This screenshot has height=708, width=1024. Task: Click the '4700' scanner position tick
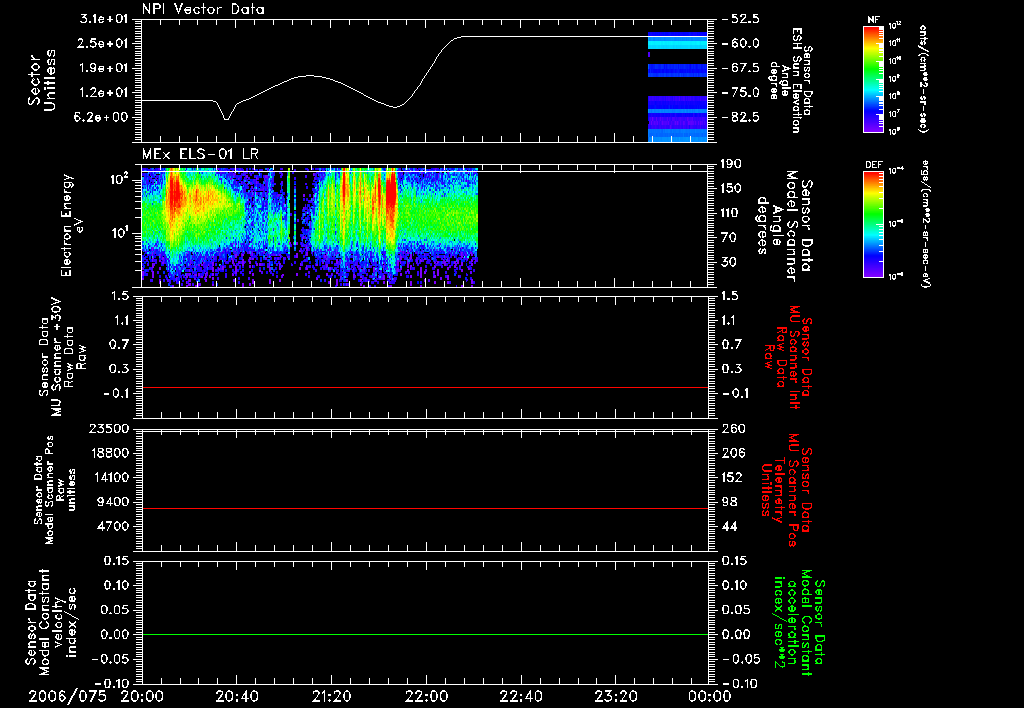[113, 526]
